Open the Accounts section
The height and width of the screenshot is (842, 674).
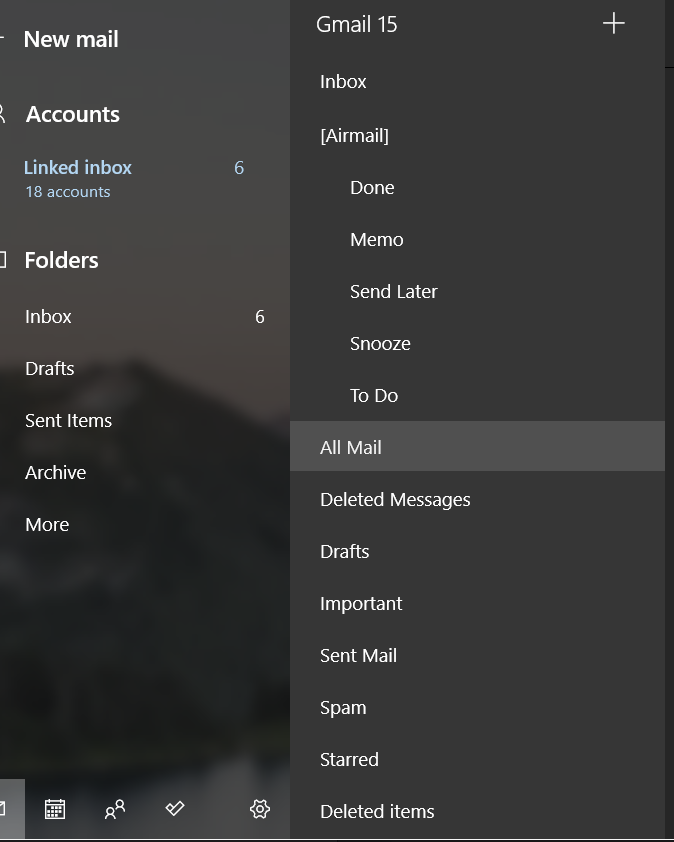pos(73,114)
